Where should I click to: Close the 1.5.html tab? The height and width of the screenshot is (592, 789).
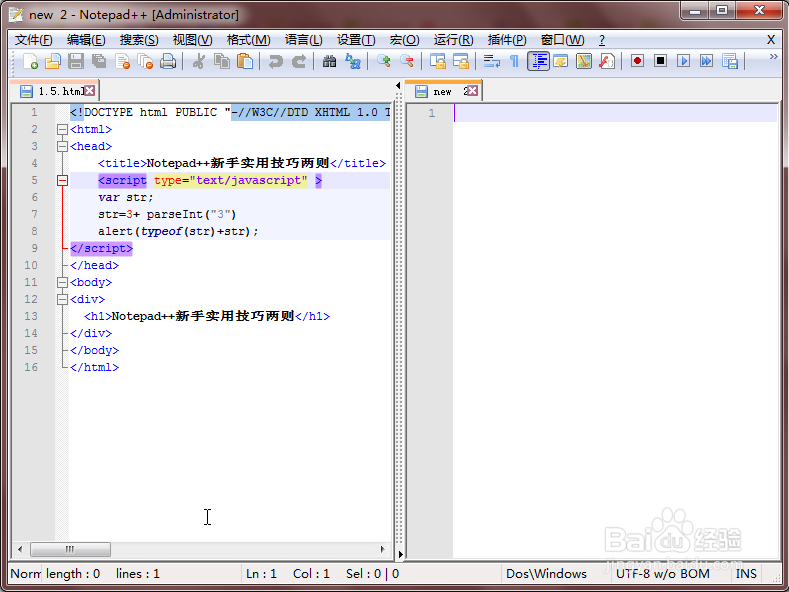pos(90,91)
